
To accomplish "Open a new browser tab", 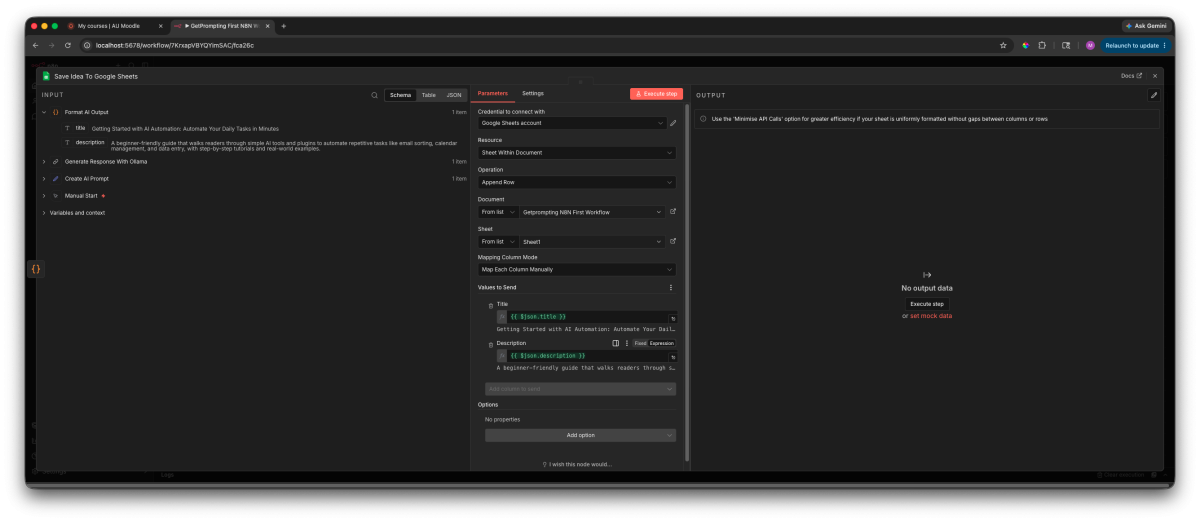I will pyautogui.click(x=283, y=25).
